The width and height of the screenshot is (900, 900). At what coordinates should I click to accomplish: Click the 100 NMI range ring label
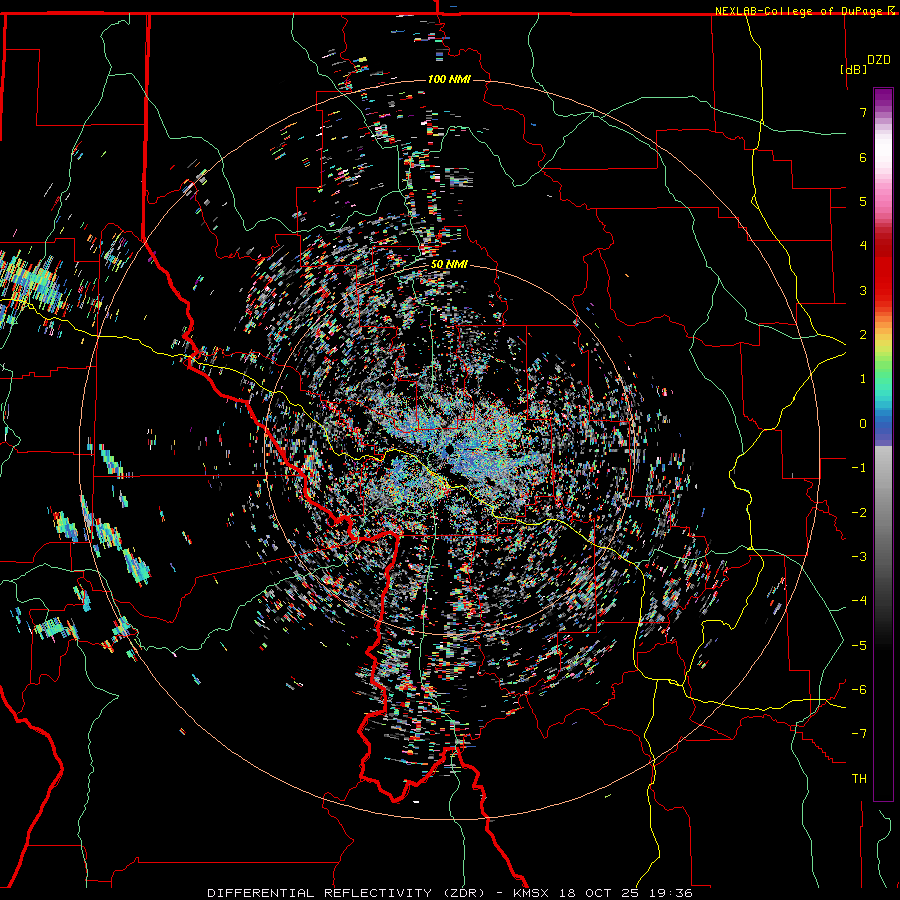pyautogui.click(x=449, y=79)
